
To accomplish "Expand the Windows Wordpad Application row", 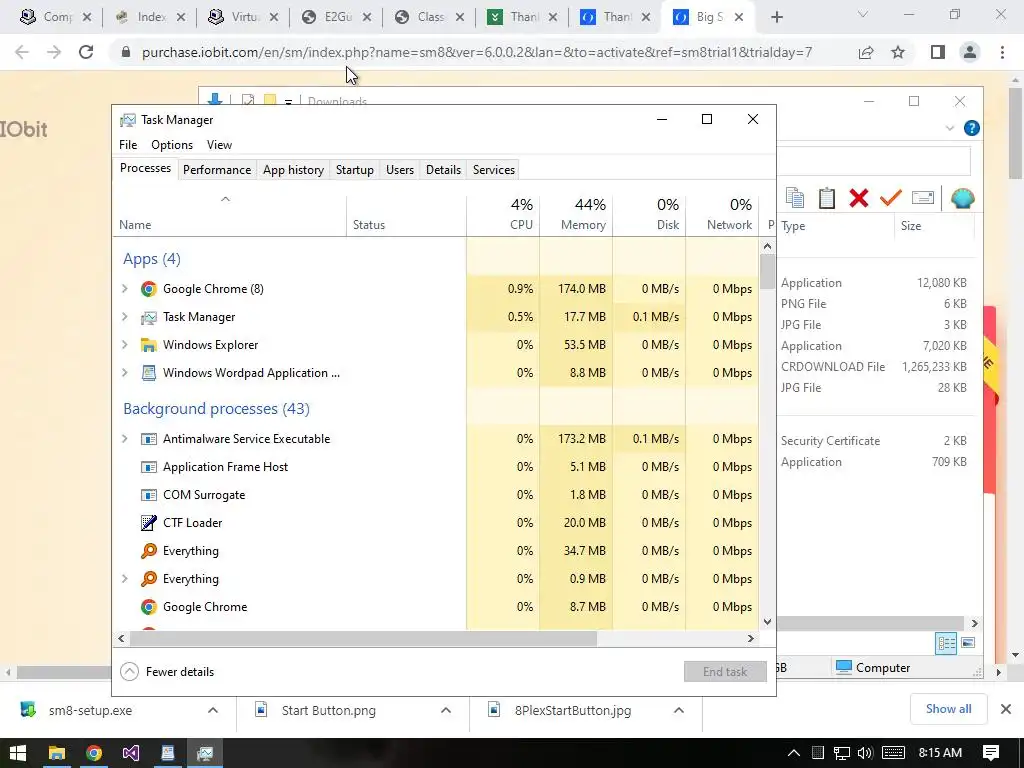I will pos(125,373).
